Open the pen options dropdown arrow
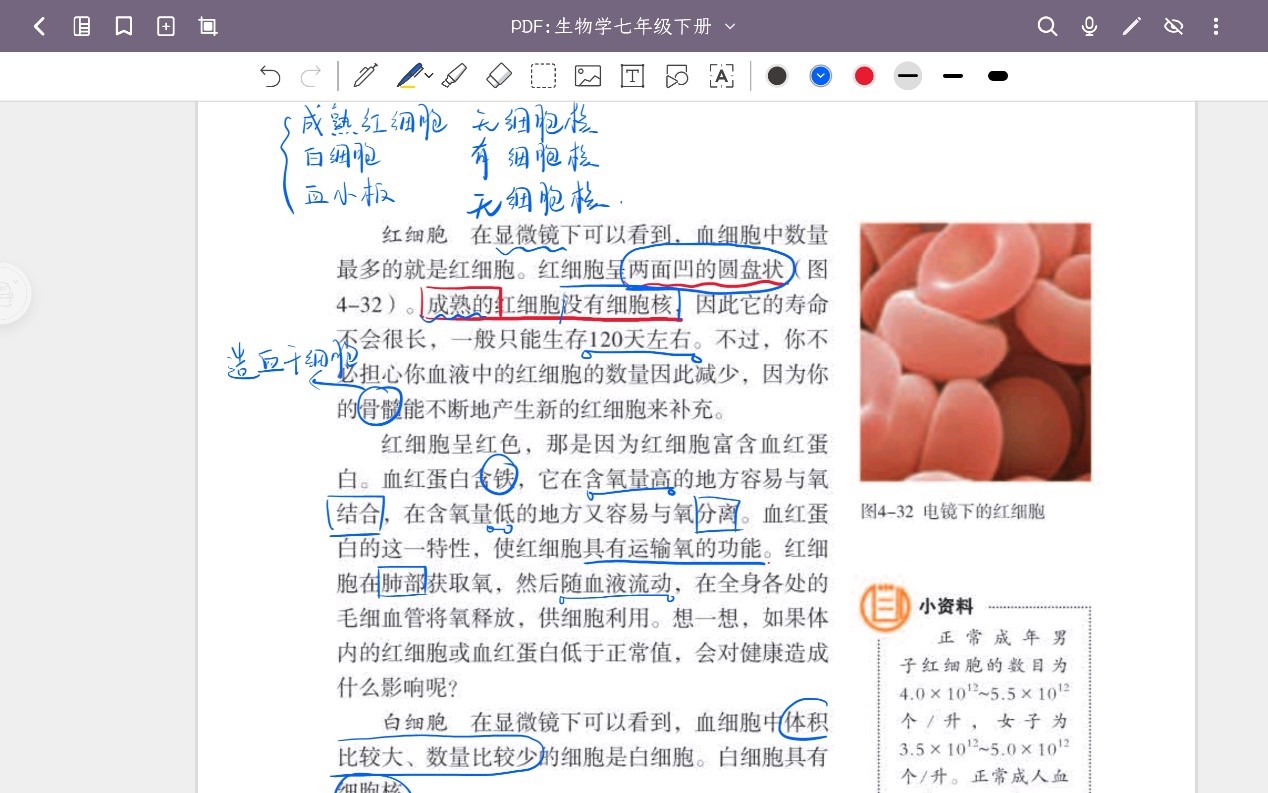Image resolution: width=1268 pixels, height=793 pixels. pos(429,76)
